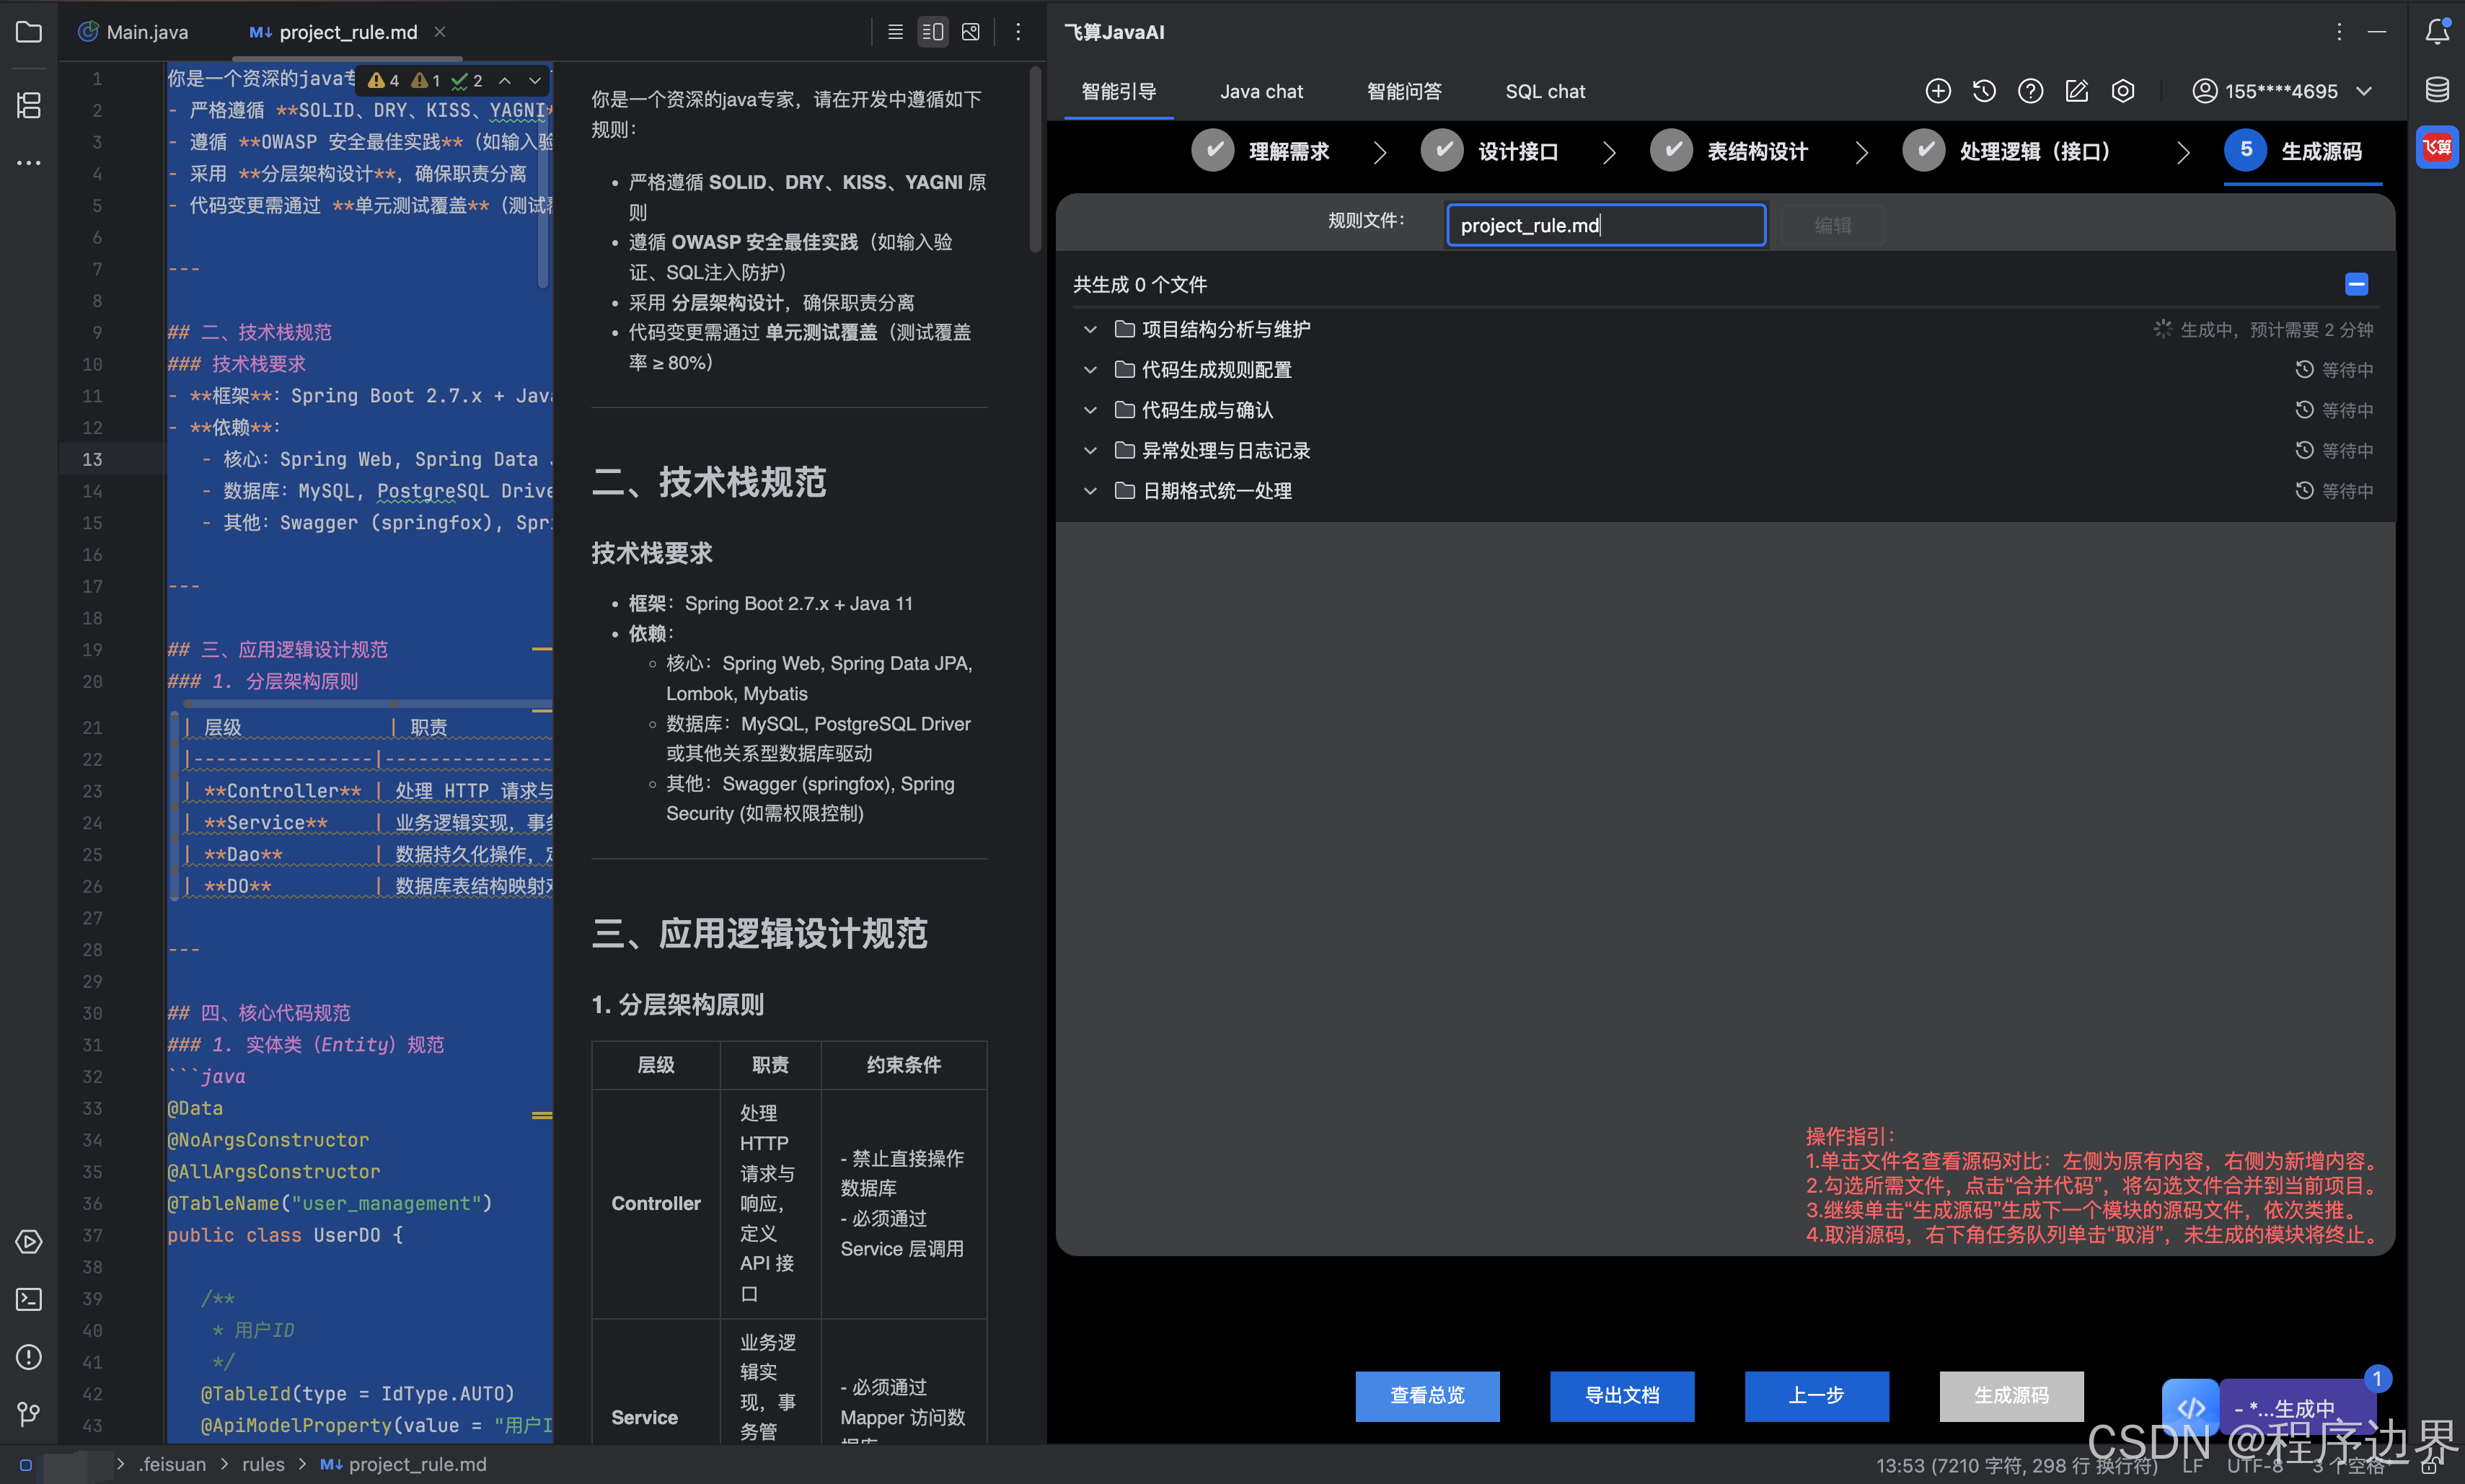Open the notifications bell icon
This screenshot has height=1484, width=2465.
tap(2437, 32)
